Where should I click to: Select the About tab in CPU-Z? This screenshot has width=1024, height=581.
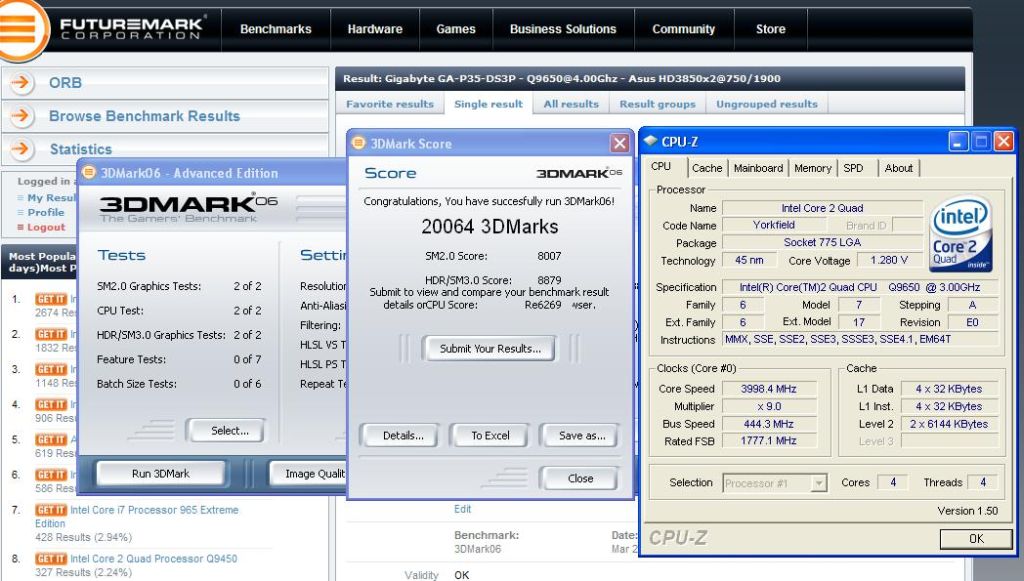tap(899, 168)
